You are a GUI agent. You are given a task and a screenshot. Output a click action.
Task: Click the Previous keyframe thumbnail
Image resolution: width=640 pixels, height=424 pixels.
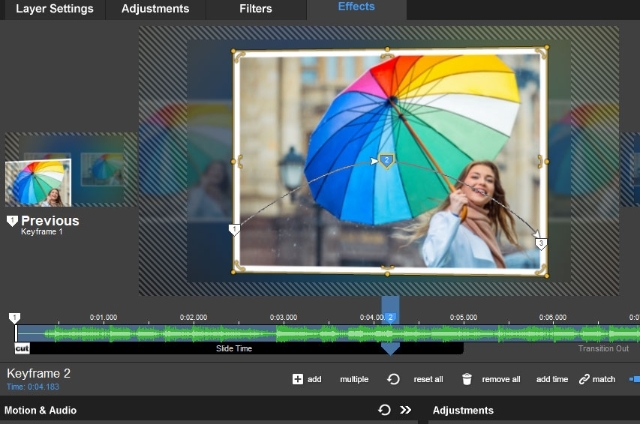39,182
